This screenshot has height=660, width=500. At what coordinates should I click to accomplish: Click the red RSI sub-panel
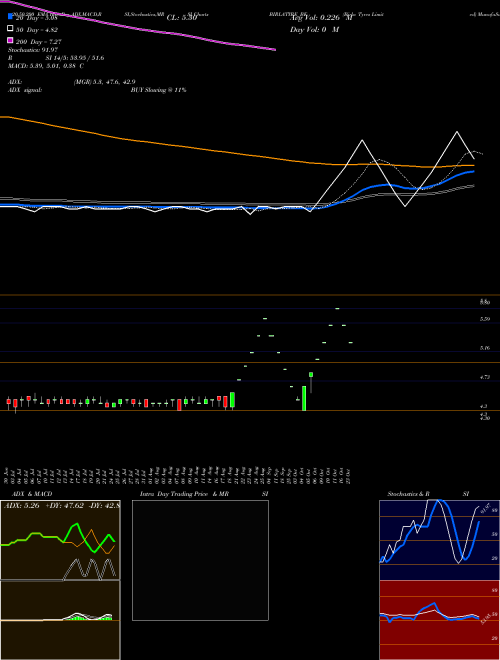[439, 620]
